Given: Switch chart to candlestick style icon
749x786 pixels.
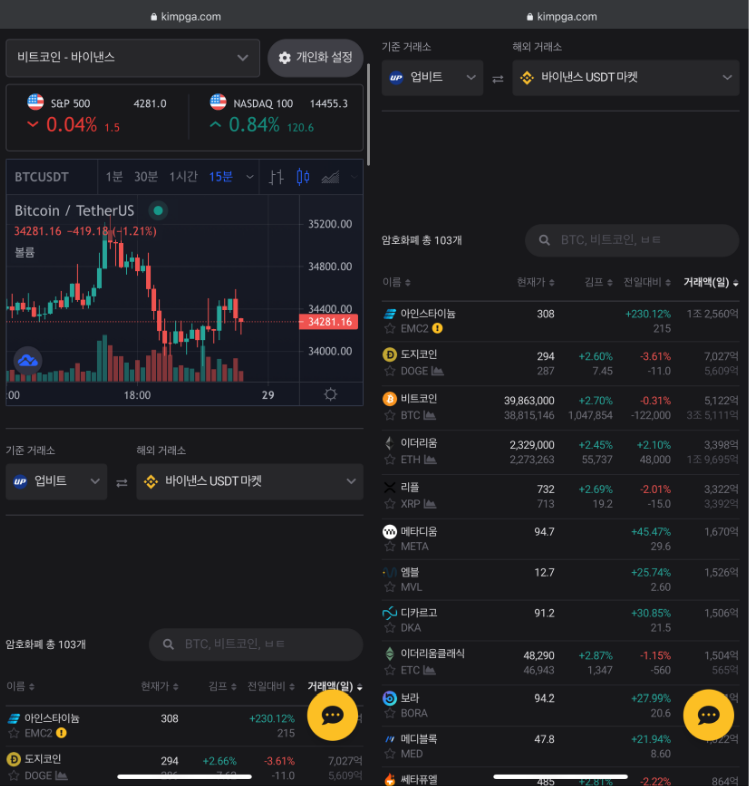Looking at the screenshot, I should point(303,176).
